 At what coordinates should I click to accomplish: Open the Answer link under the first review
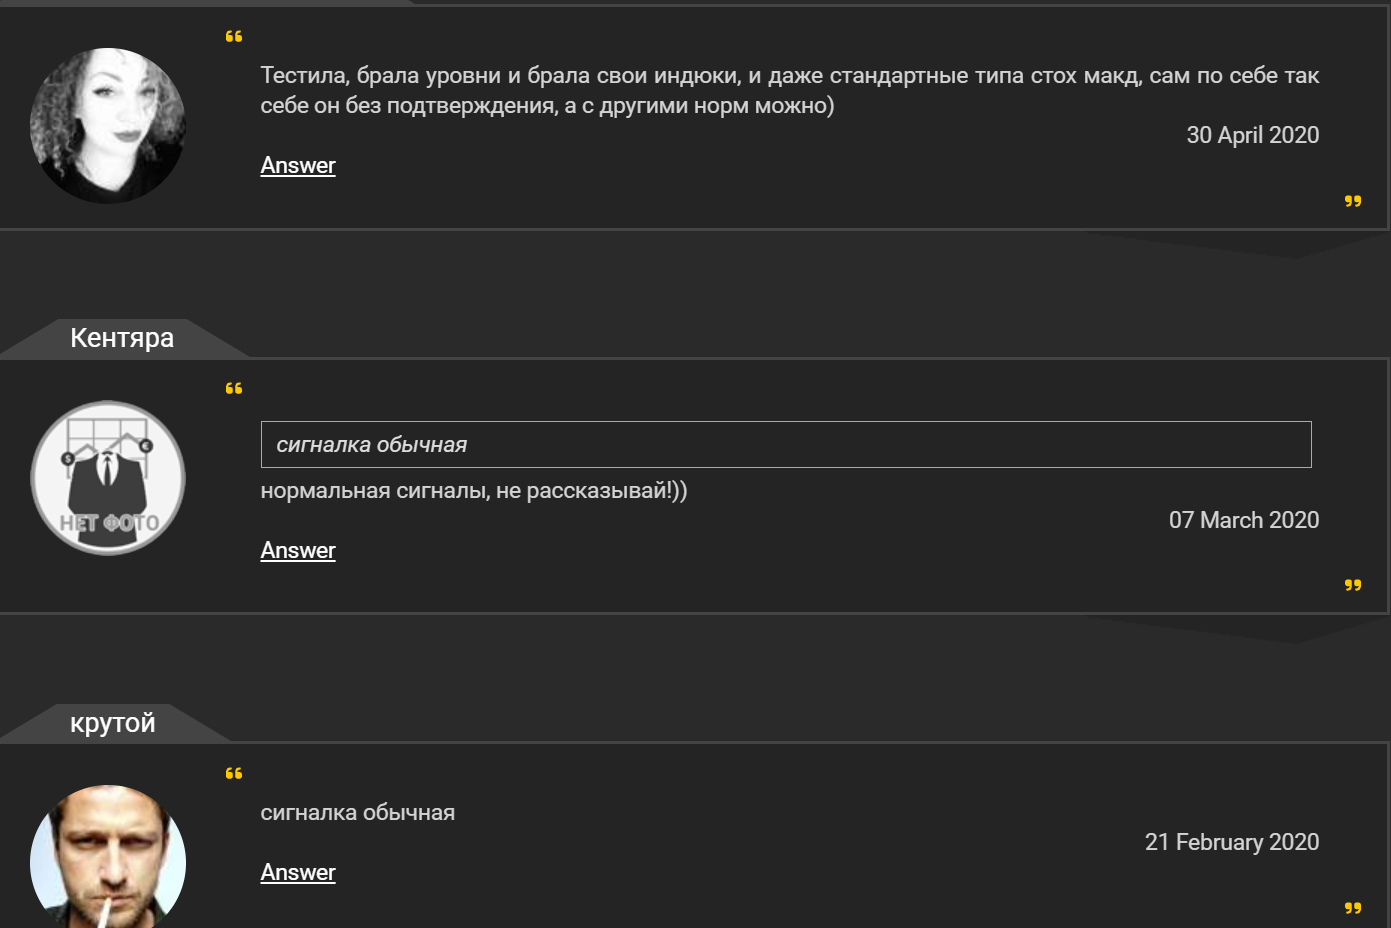click(297, 165)
